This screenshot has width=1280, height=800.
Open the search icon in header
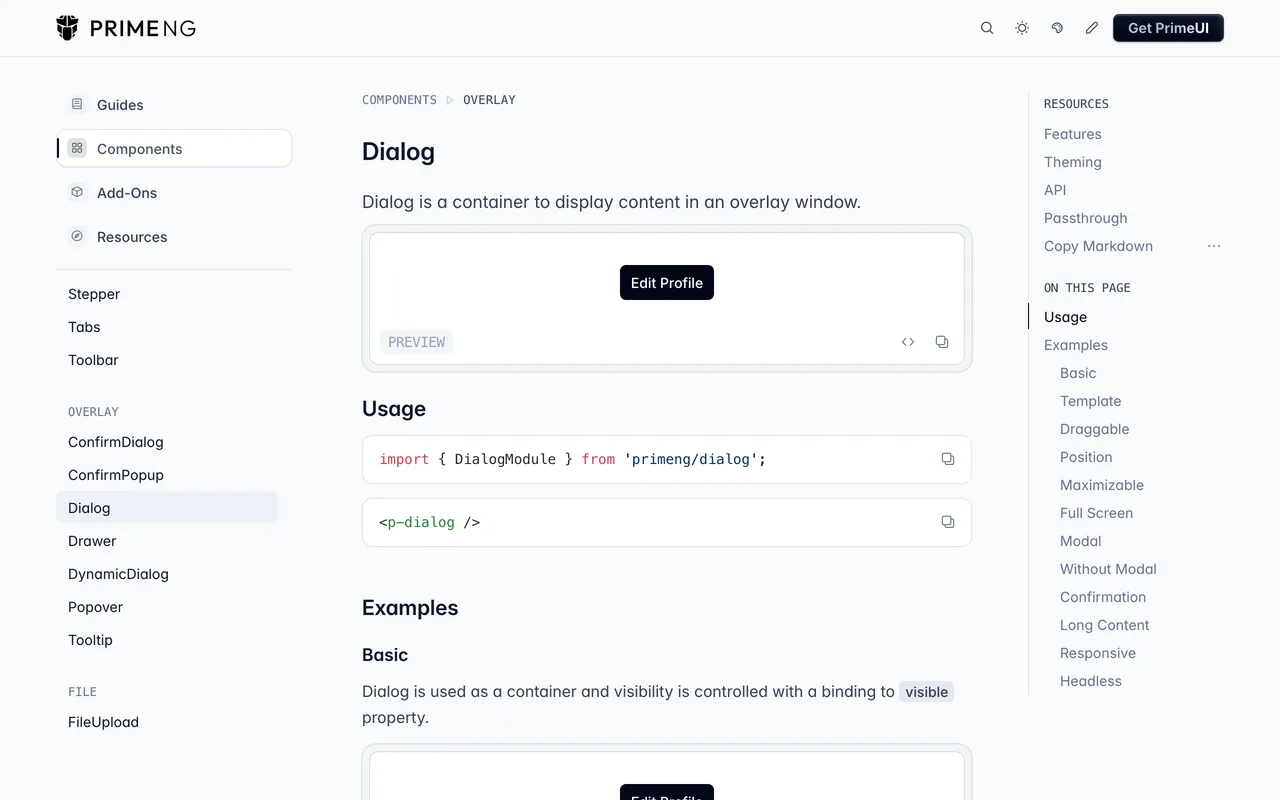click(987, 28)
